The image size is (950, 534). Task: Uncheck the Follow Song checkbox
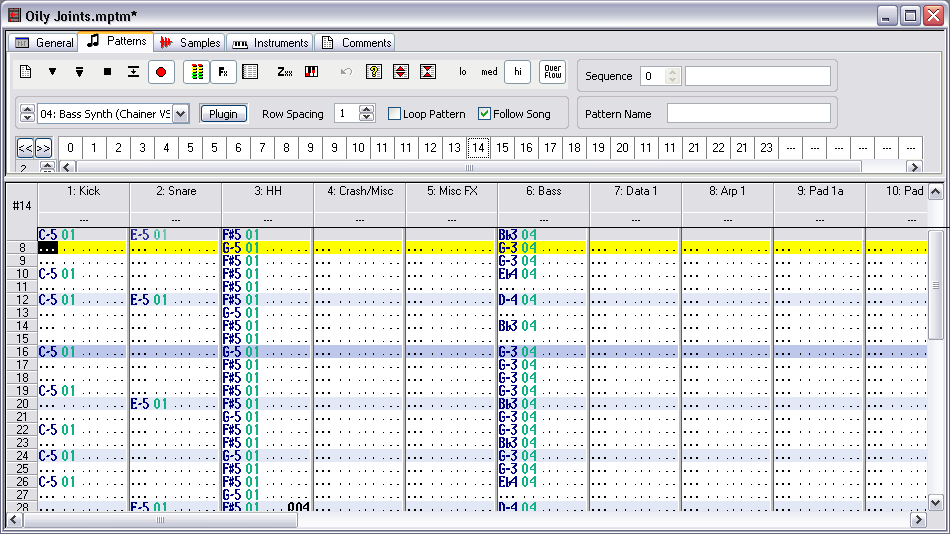485,114
